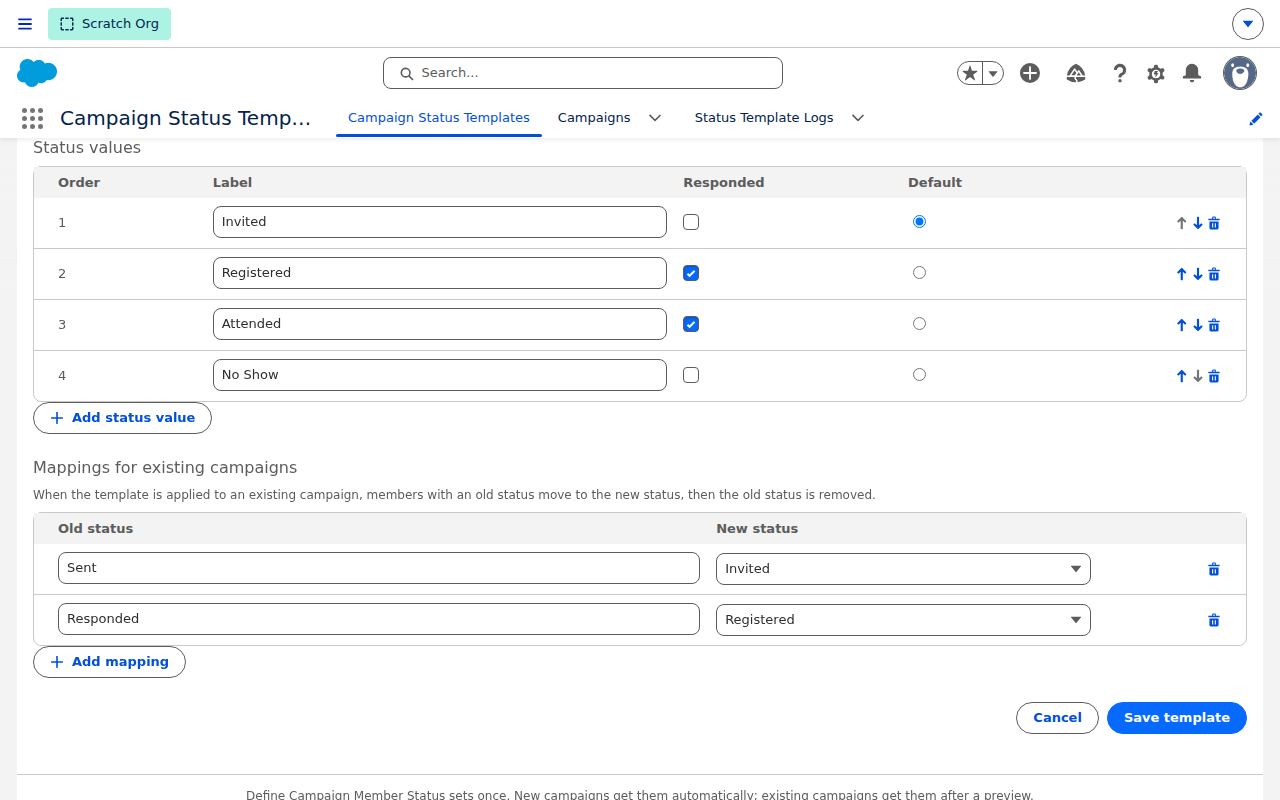Delete the Responded mapping row
This screenshot has height=800, width=1280.
[1214, 620]
